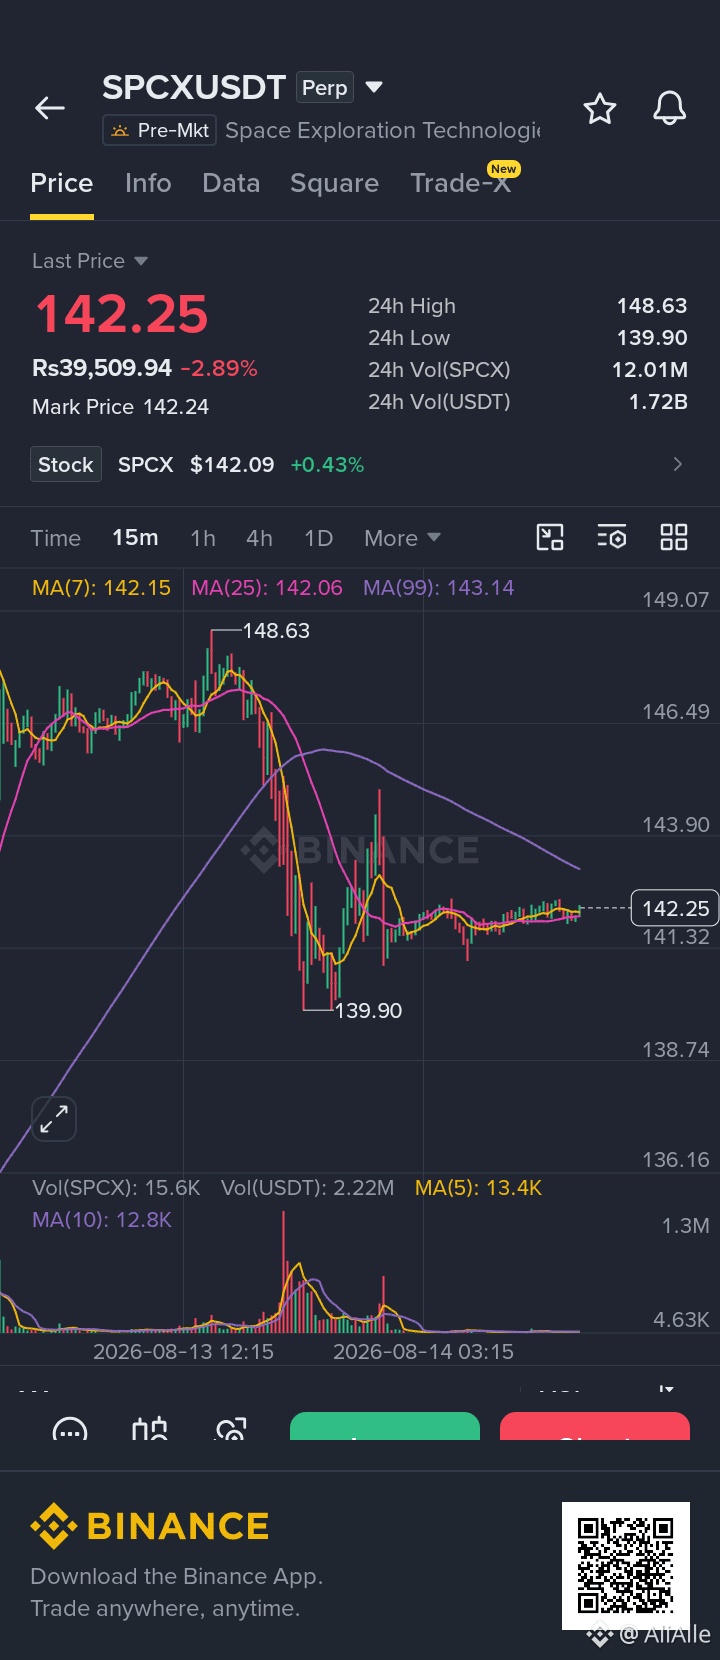Tap the green buy button at bottom

pyautogui.click(x=385, y=1426)
